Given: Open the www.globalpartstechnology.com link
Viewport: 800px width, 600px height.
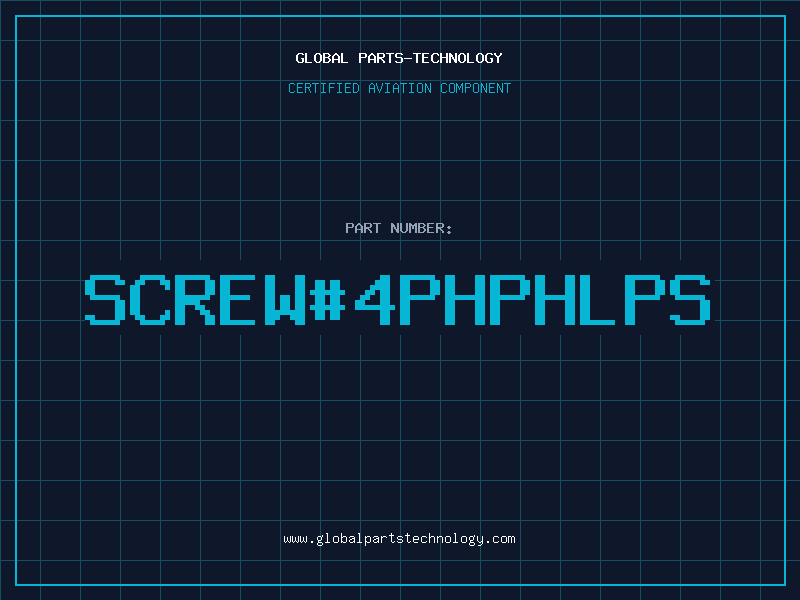Looking at the screenshot, I should [399, 539].
